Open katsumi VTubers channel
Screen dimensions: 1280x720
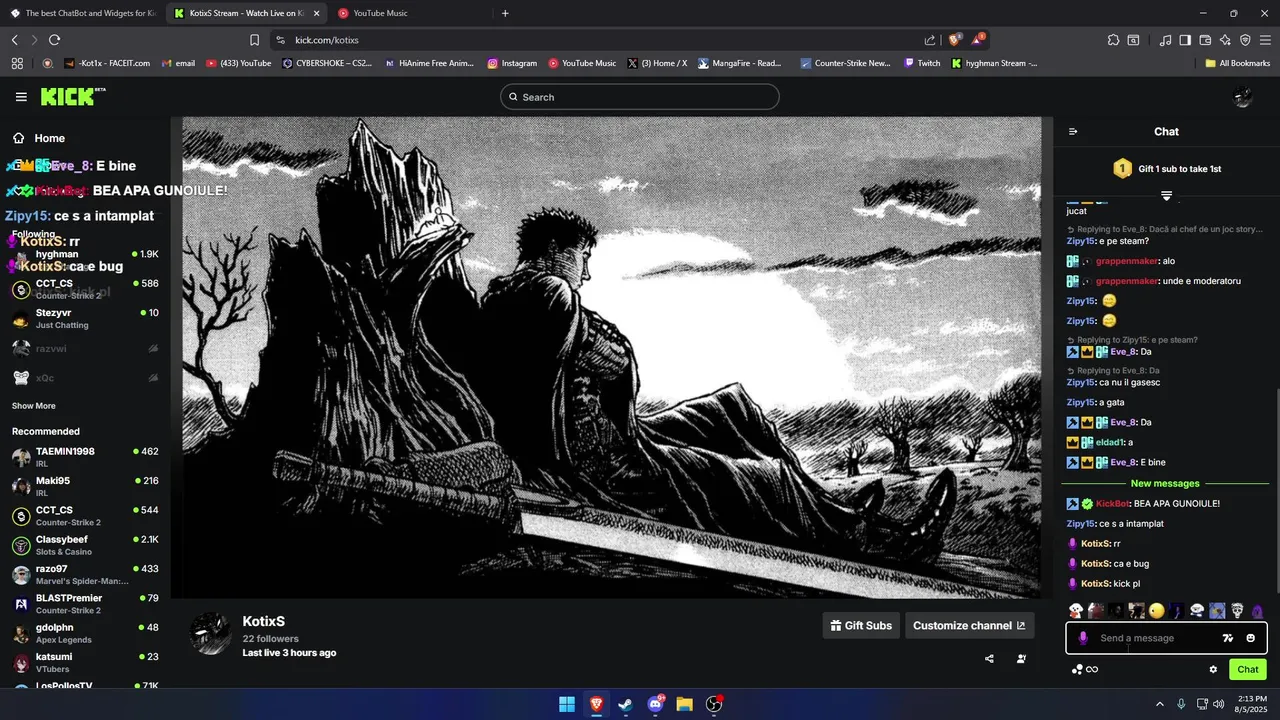pyautogui.click(x=85, y=662)
